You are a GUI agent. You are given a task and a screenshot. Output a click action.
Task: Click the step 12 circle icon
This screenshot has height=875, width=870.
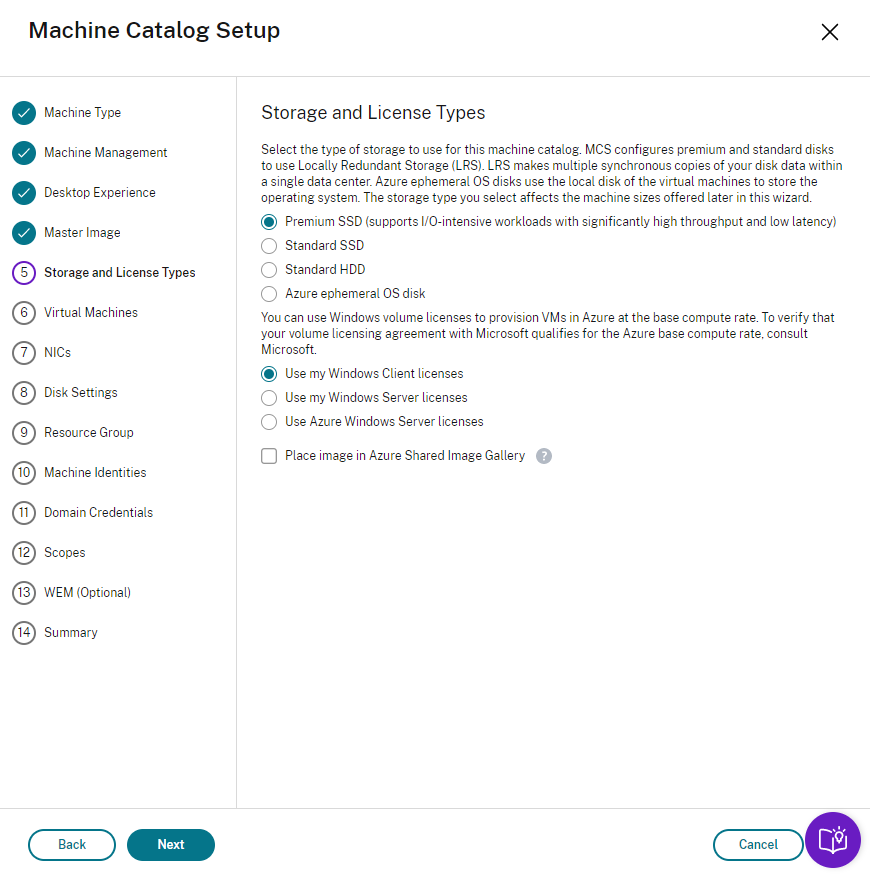point(24,553)
